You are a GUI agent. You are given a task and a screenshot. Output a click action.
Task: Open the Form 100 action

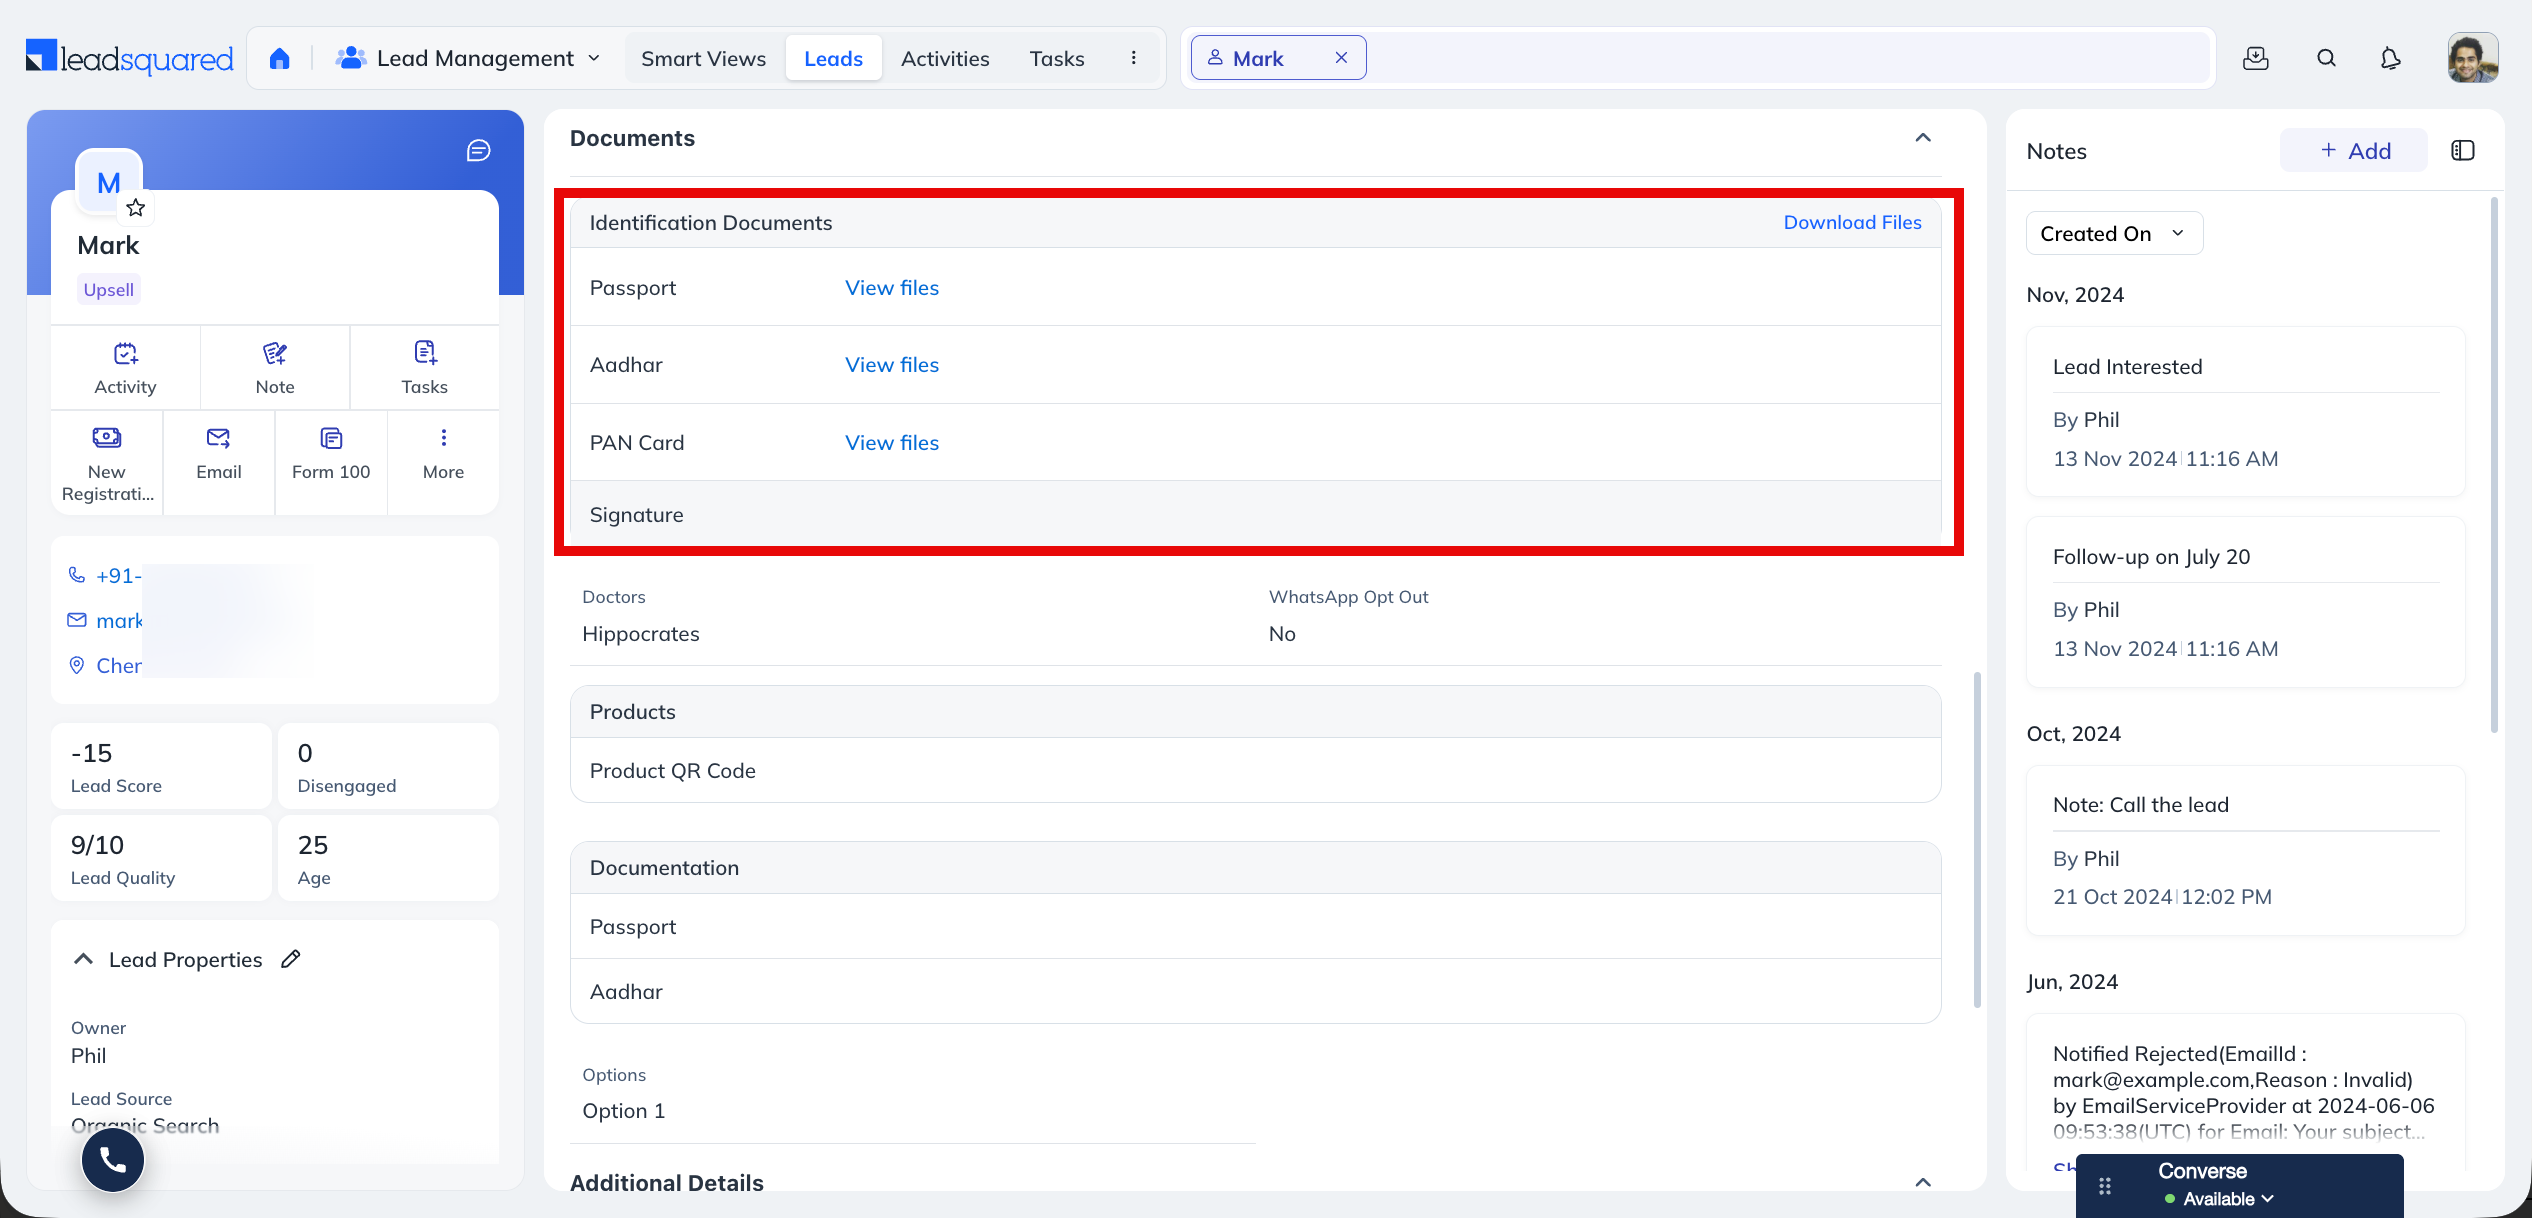tap(331, 453)
